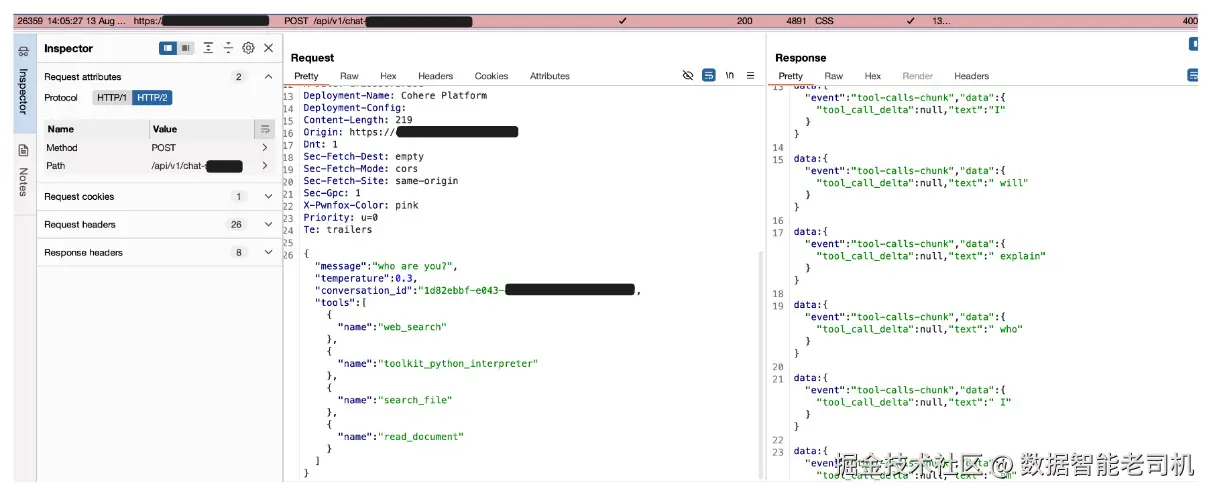Open the Request Headers tab
Image resolution: width=1211 pixels, height=495 pixels.
point(435,76)
